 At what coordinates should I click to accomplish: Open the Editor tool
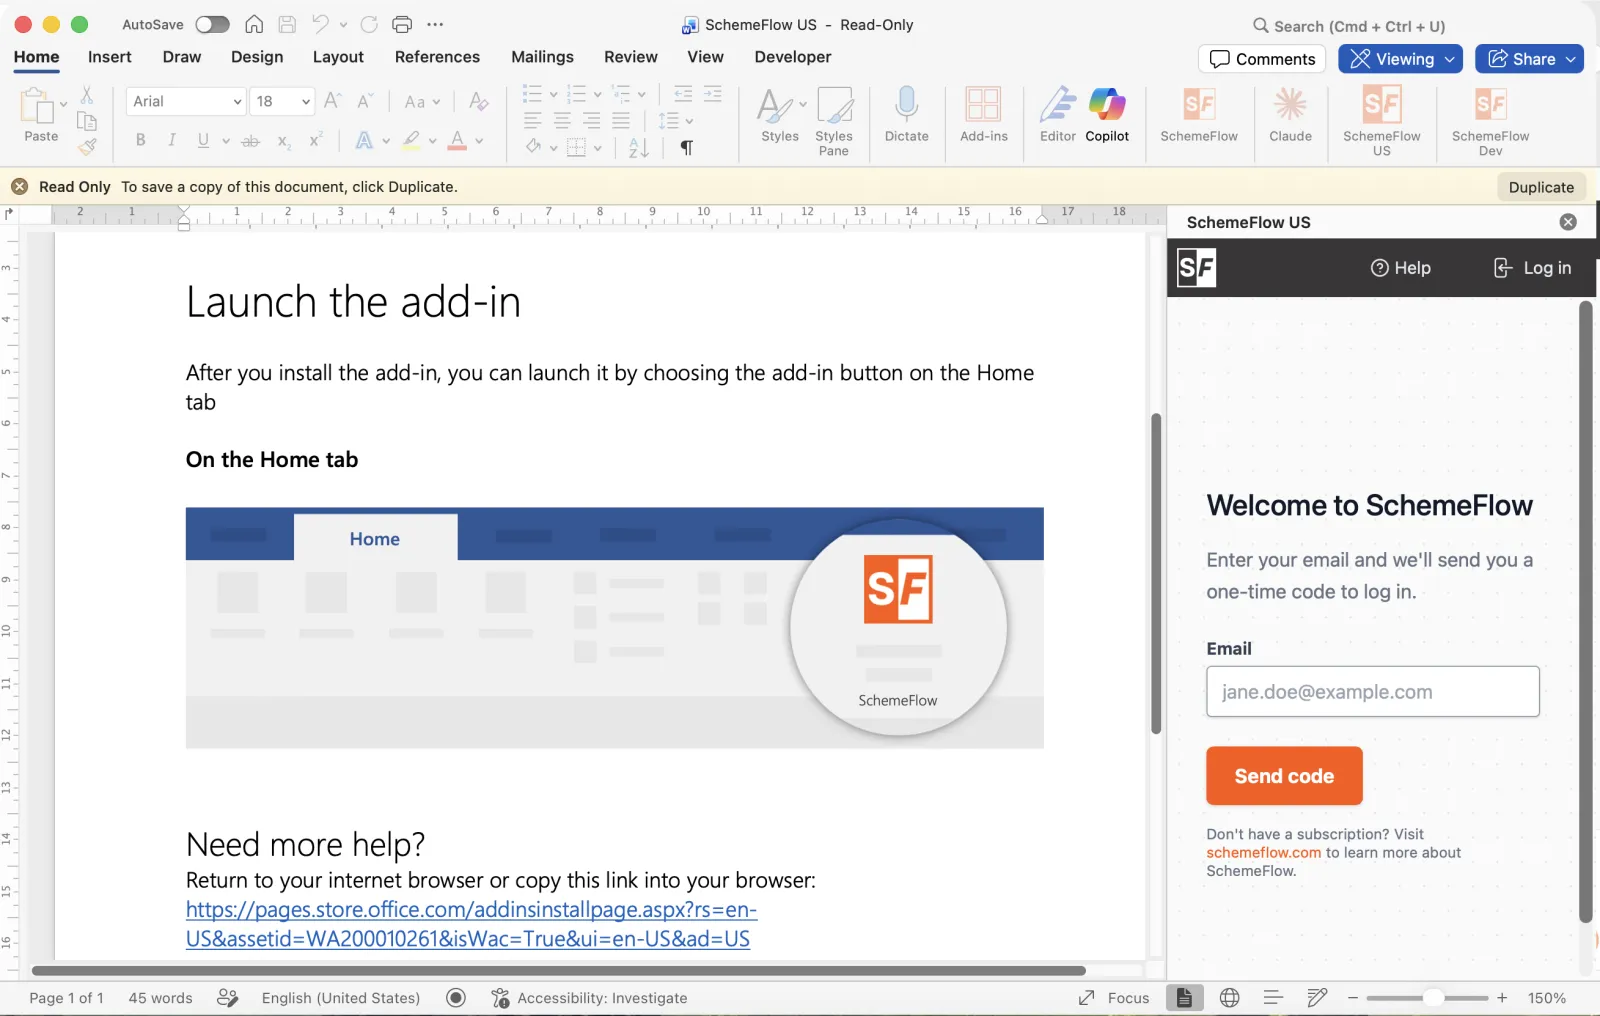click(1057, 116)
